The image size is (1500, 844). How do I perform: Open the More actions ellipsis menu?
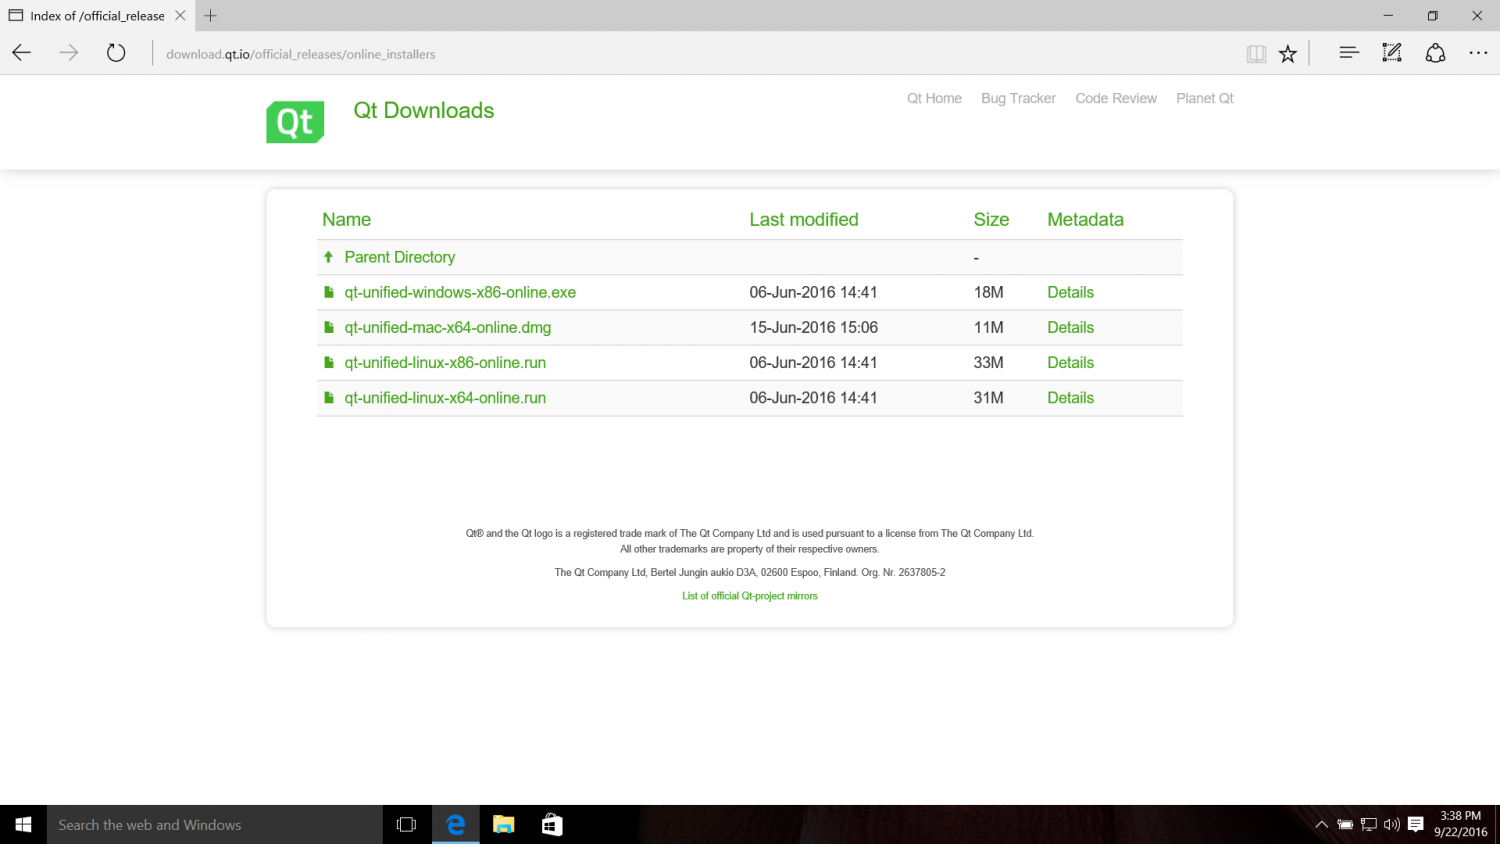pyautogui.click(x=1478, y=53)
